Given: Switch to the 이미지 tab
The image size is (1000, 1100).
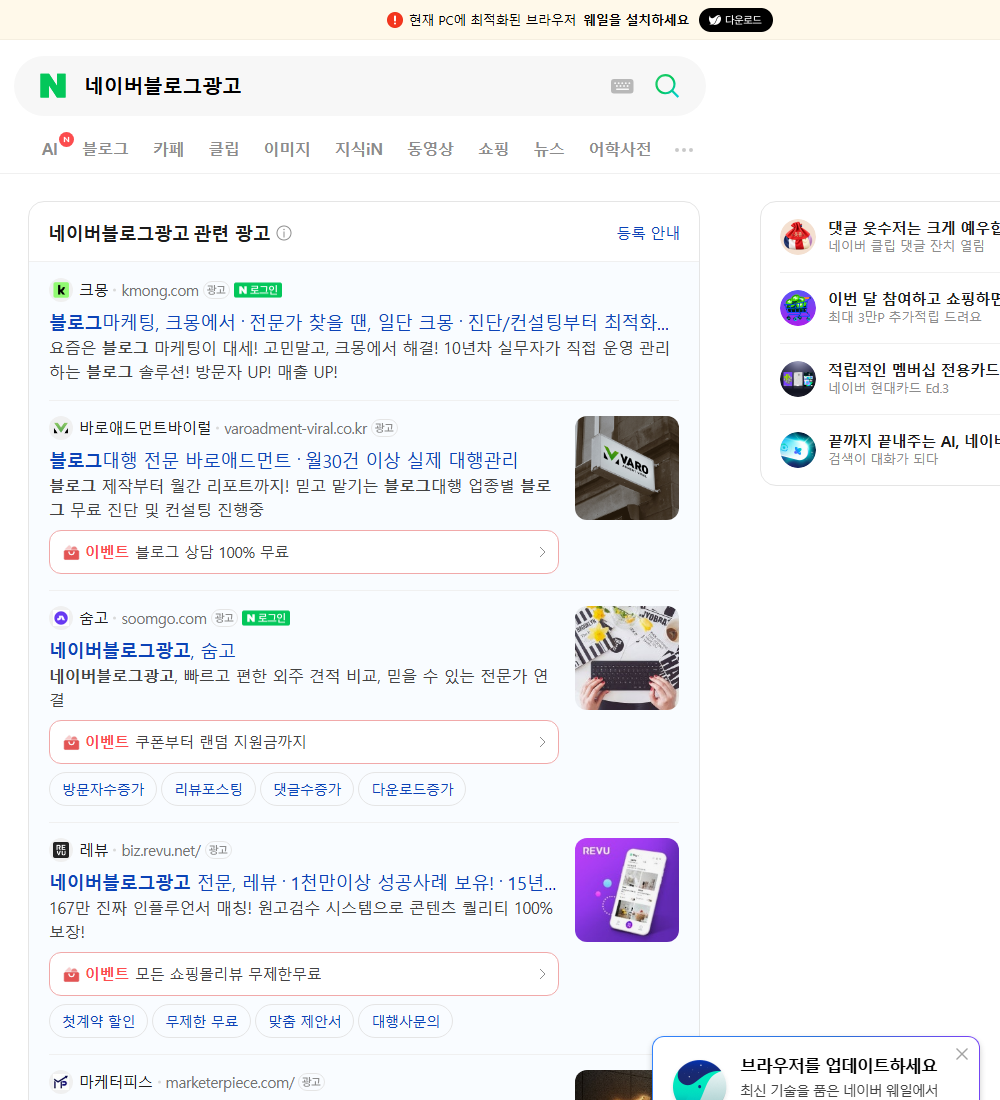Looking at the screenshot, I should click(x=287, y=149).
